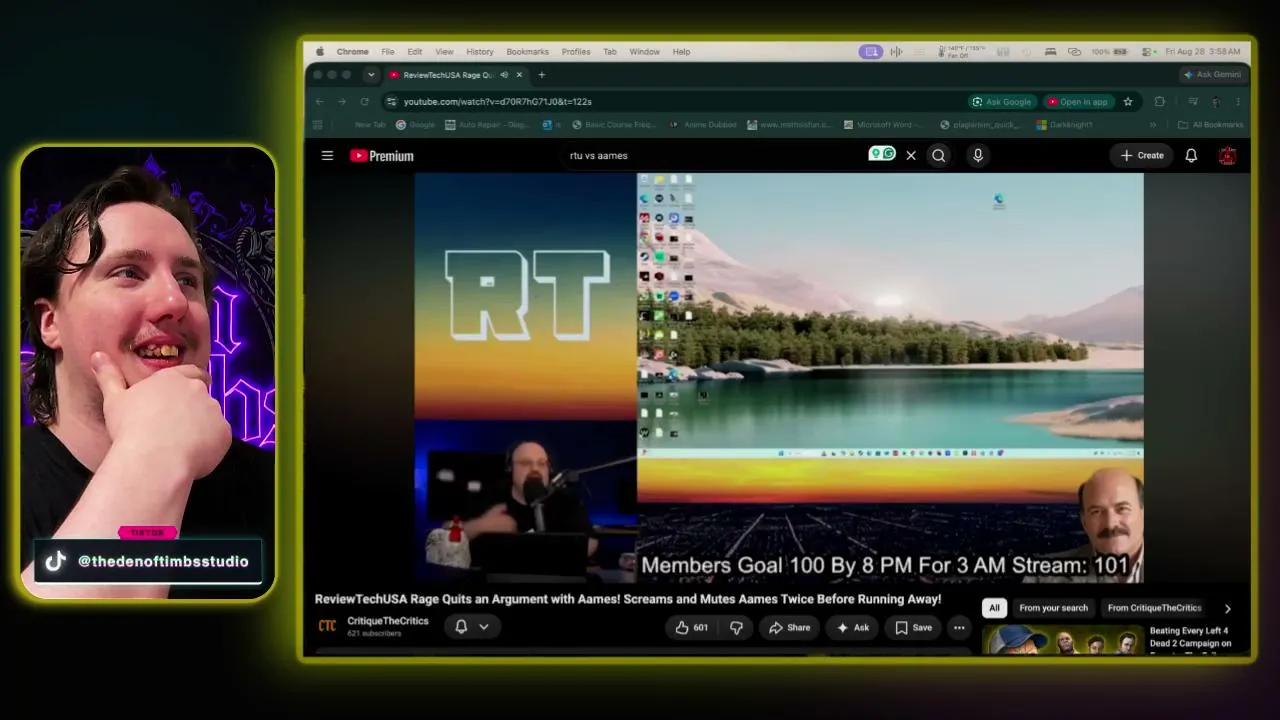Expand the channel notification bell dropdown
The image size is (1280, 720).
point(472,627)
